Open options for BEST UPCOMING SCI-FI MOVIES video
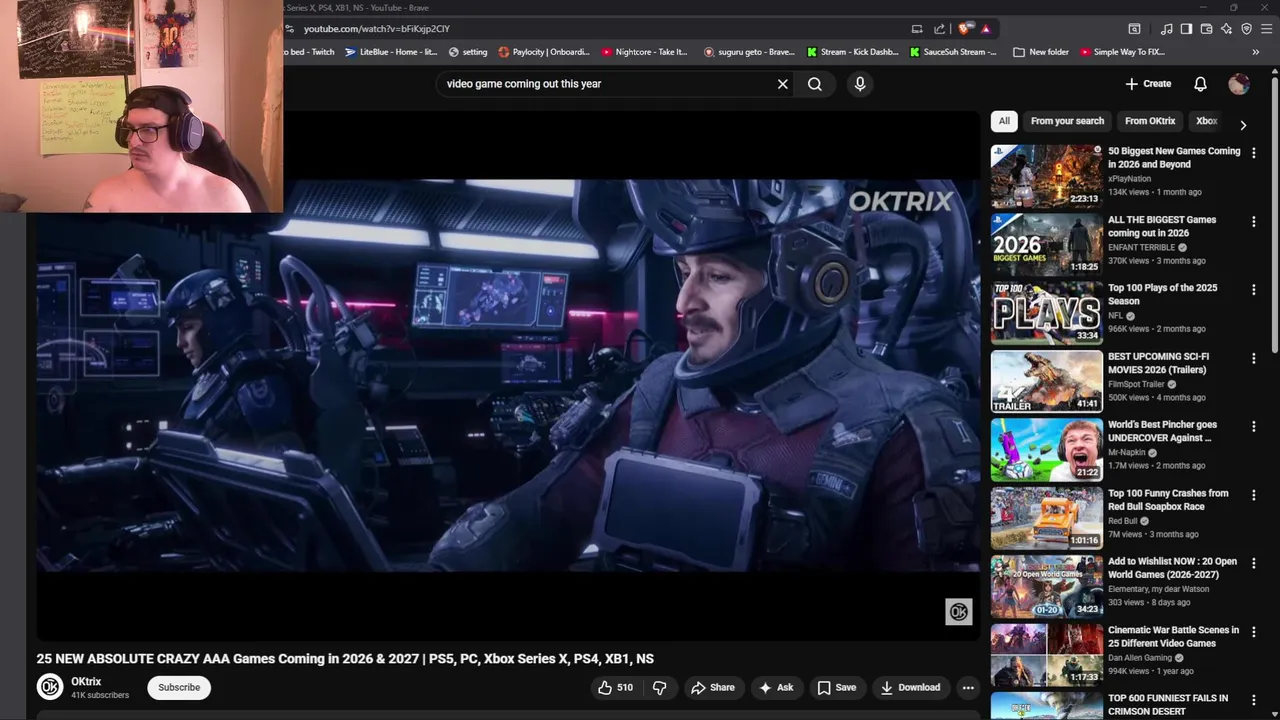This screenshot has height=720, width=1280. tap(1253, 358)
